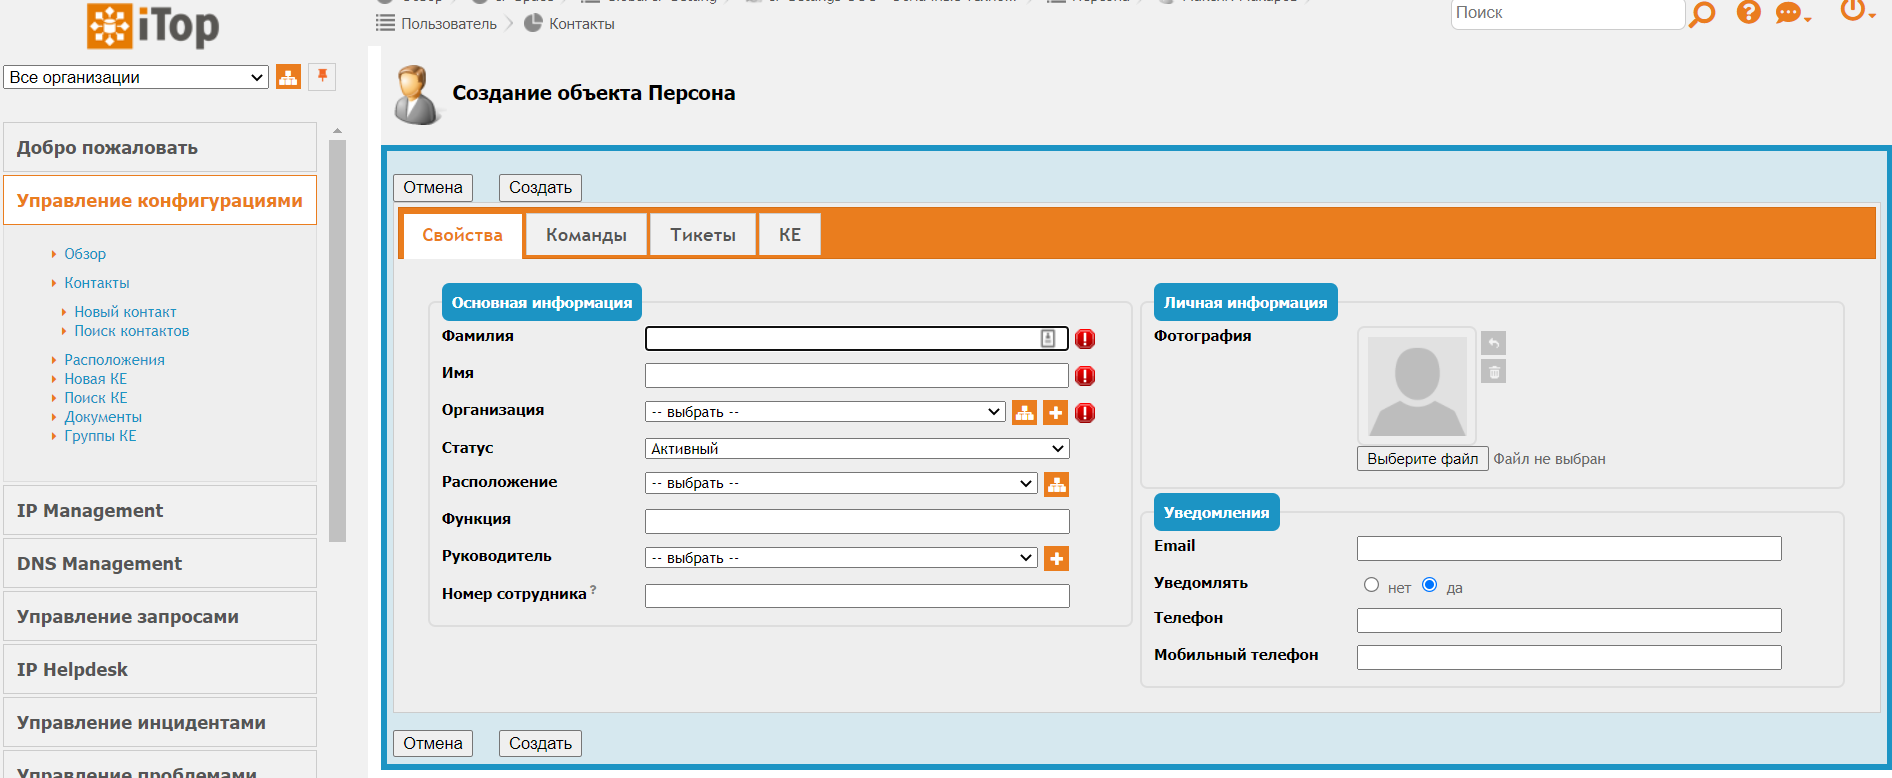This screenshot has height=778, width=1892.
Task: Select the нет radio for Уведомлять
Action: tap(1371, 585)
